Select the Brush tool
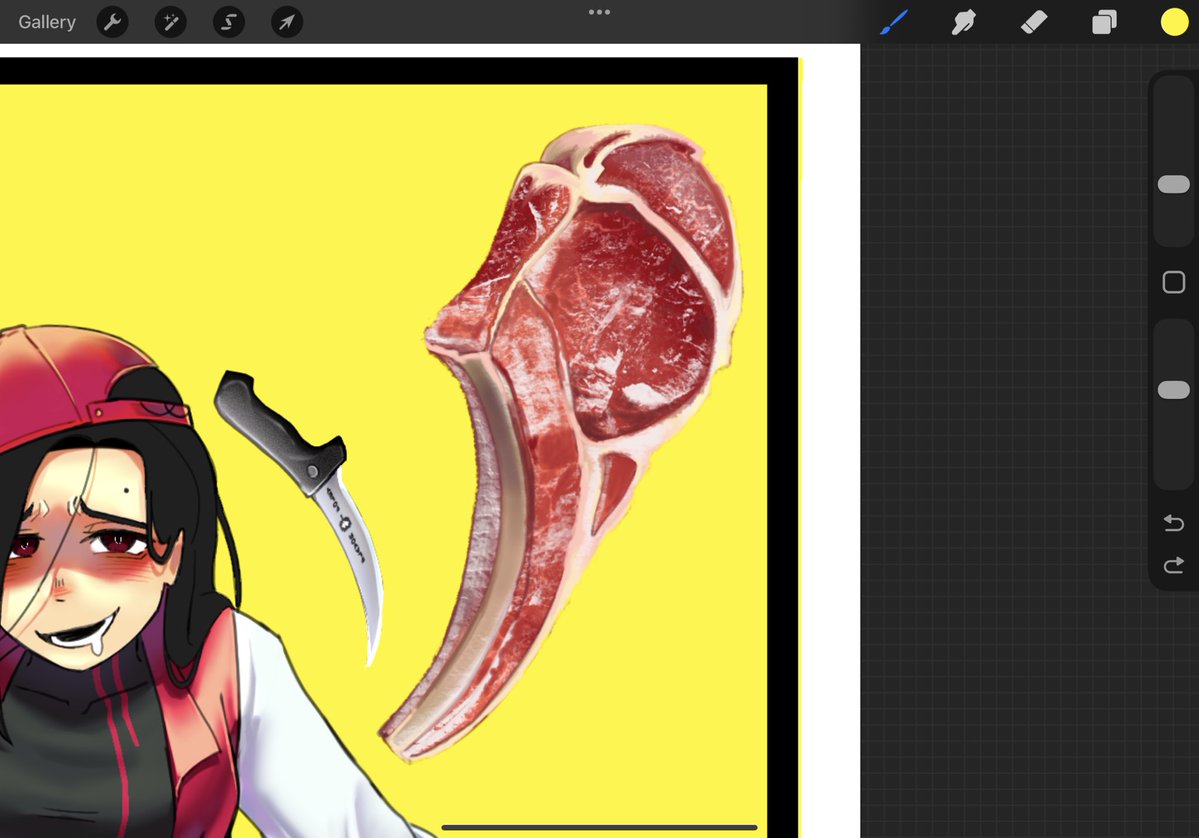Viewport: 1199px width, 838px height. pyautogui.click(x=894, y=22)
